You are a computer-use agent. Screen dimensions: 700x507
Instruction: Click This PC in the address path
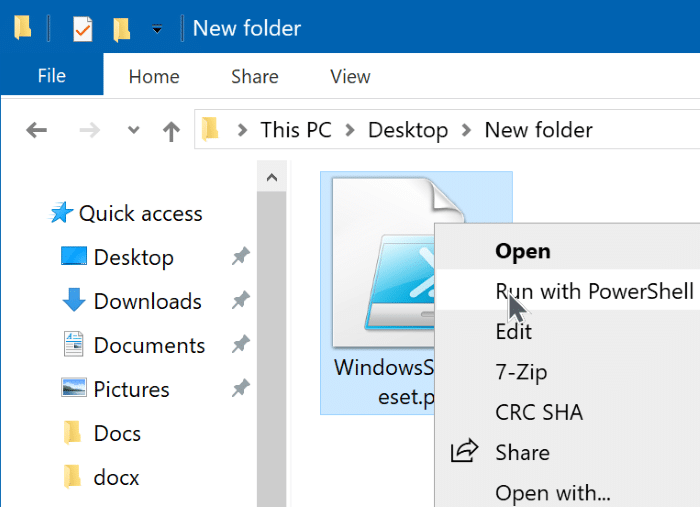(x=296, y=130)
